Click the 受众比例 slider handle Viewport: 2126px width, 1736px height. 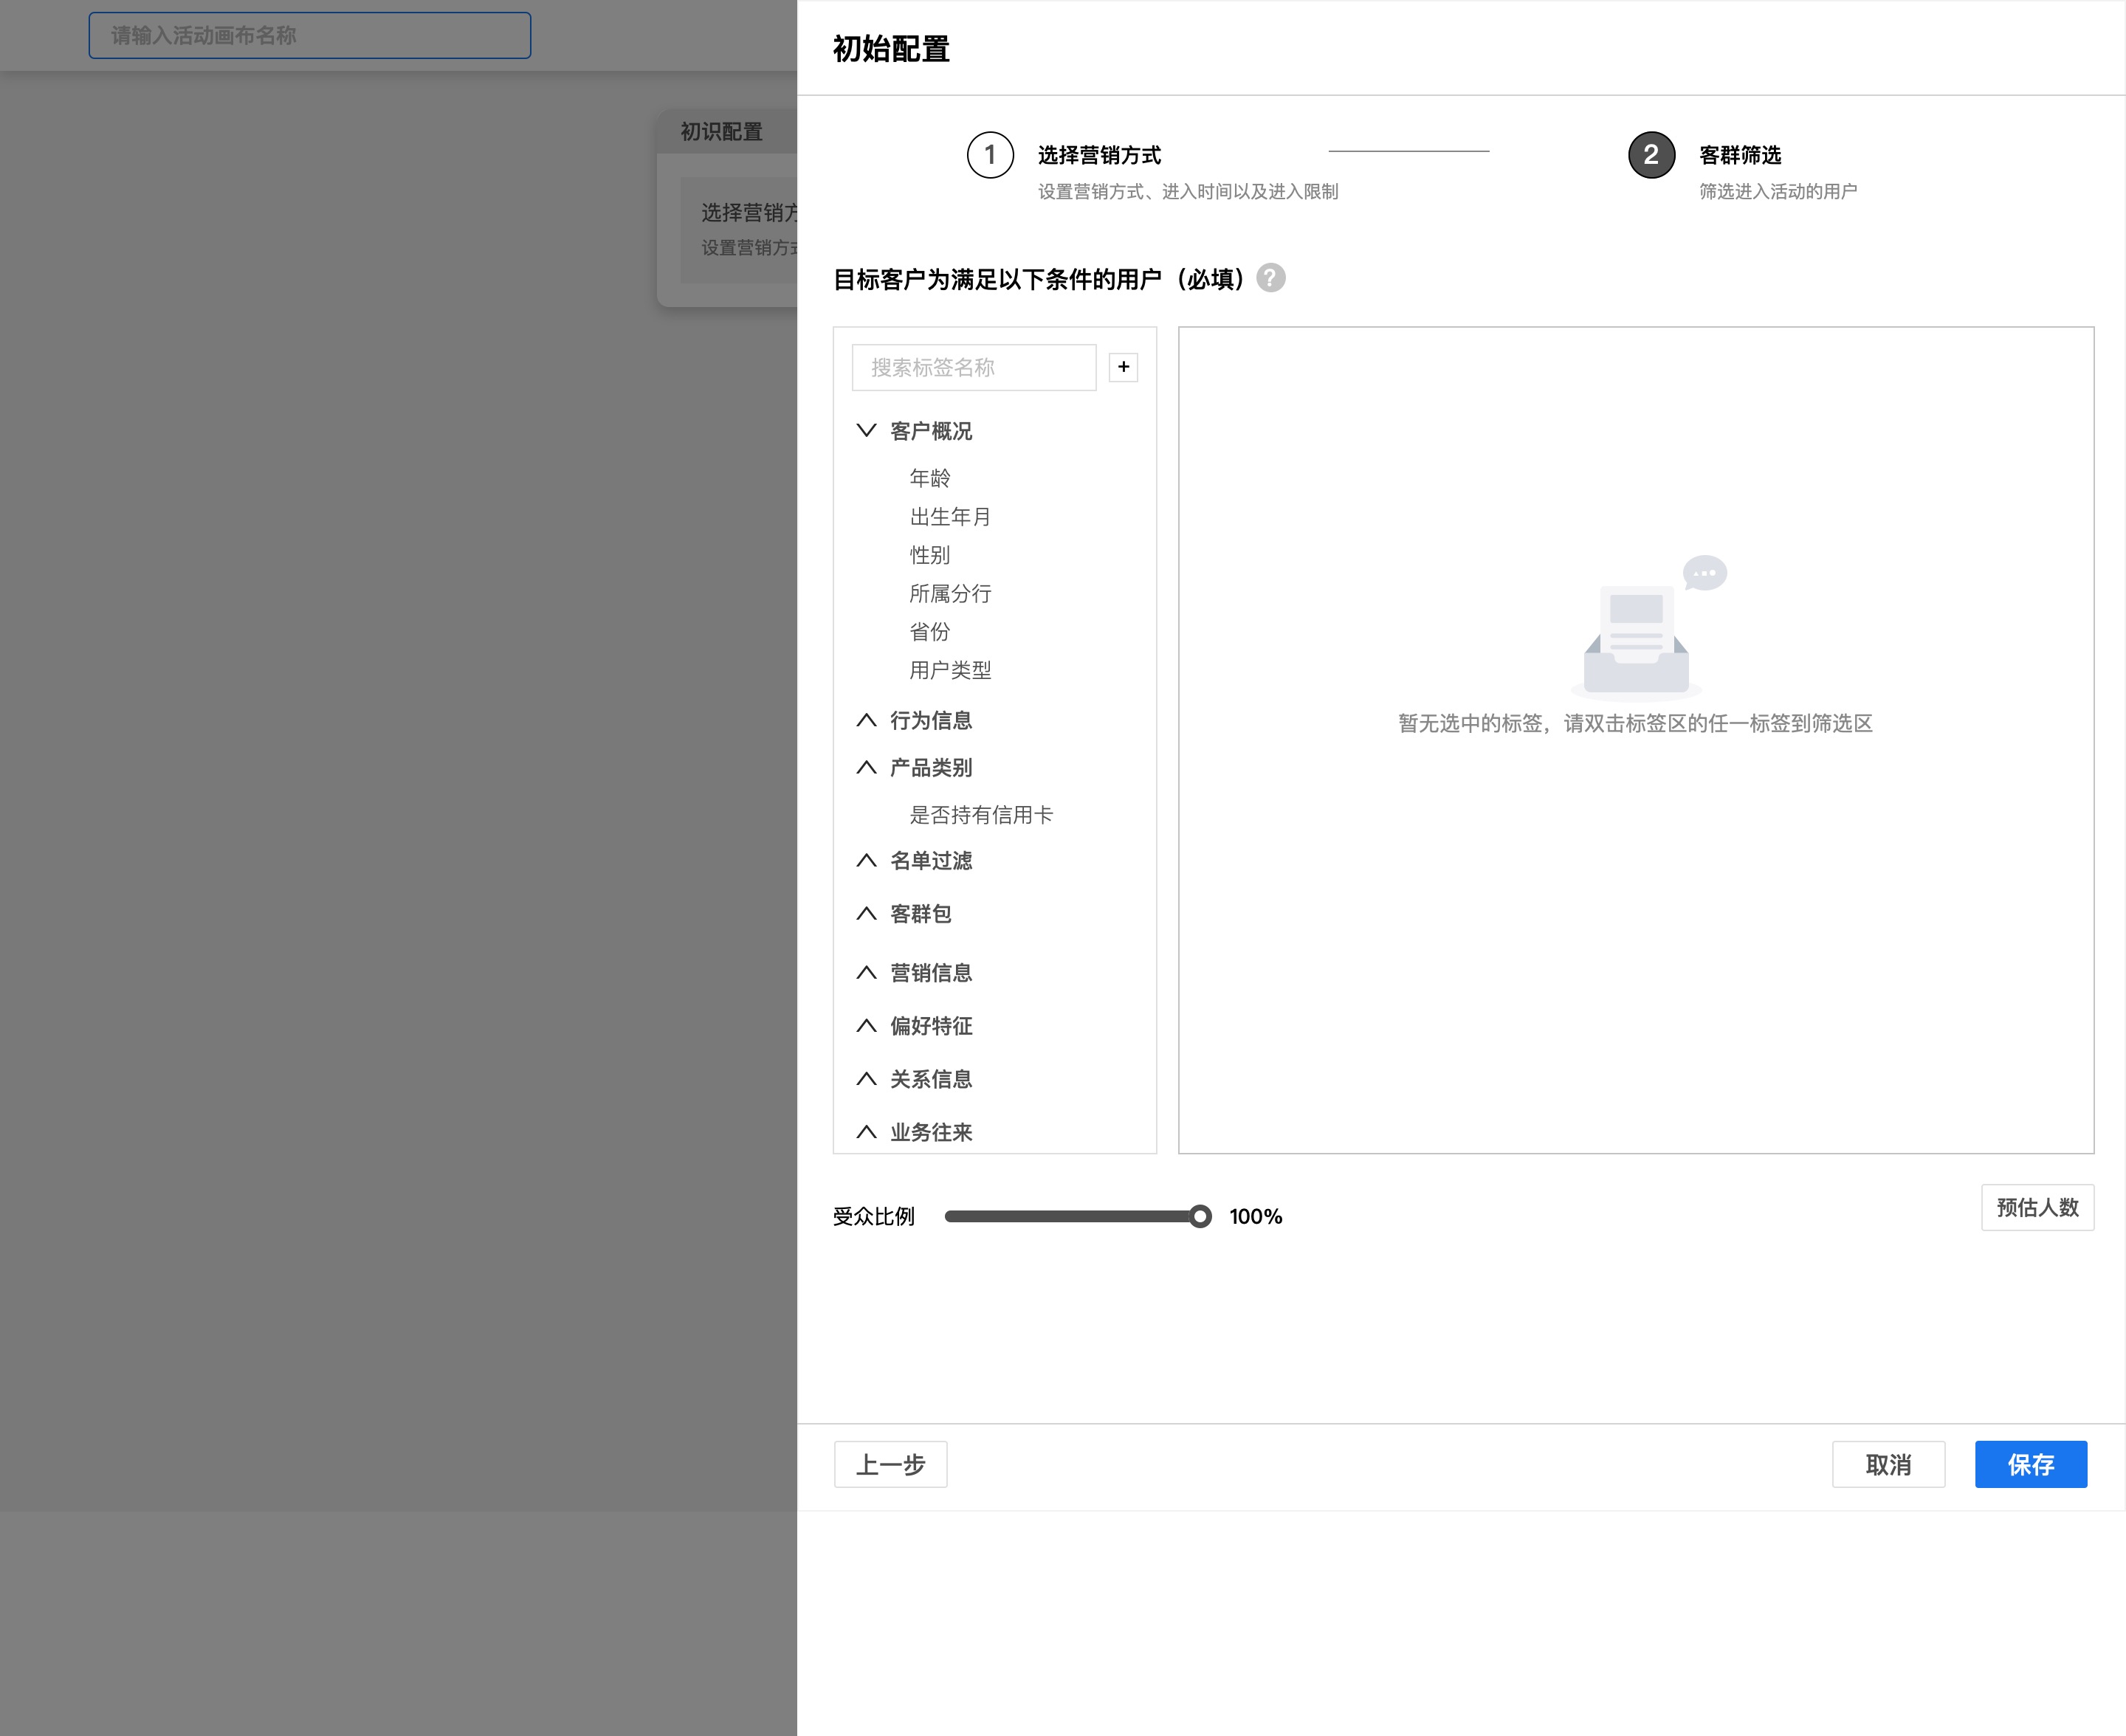pos(1200,1216)
